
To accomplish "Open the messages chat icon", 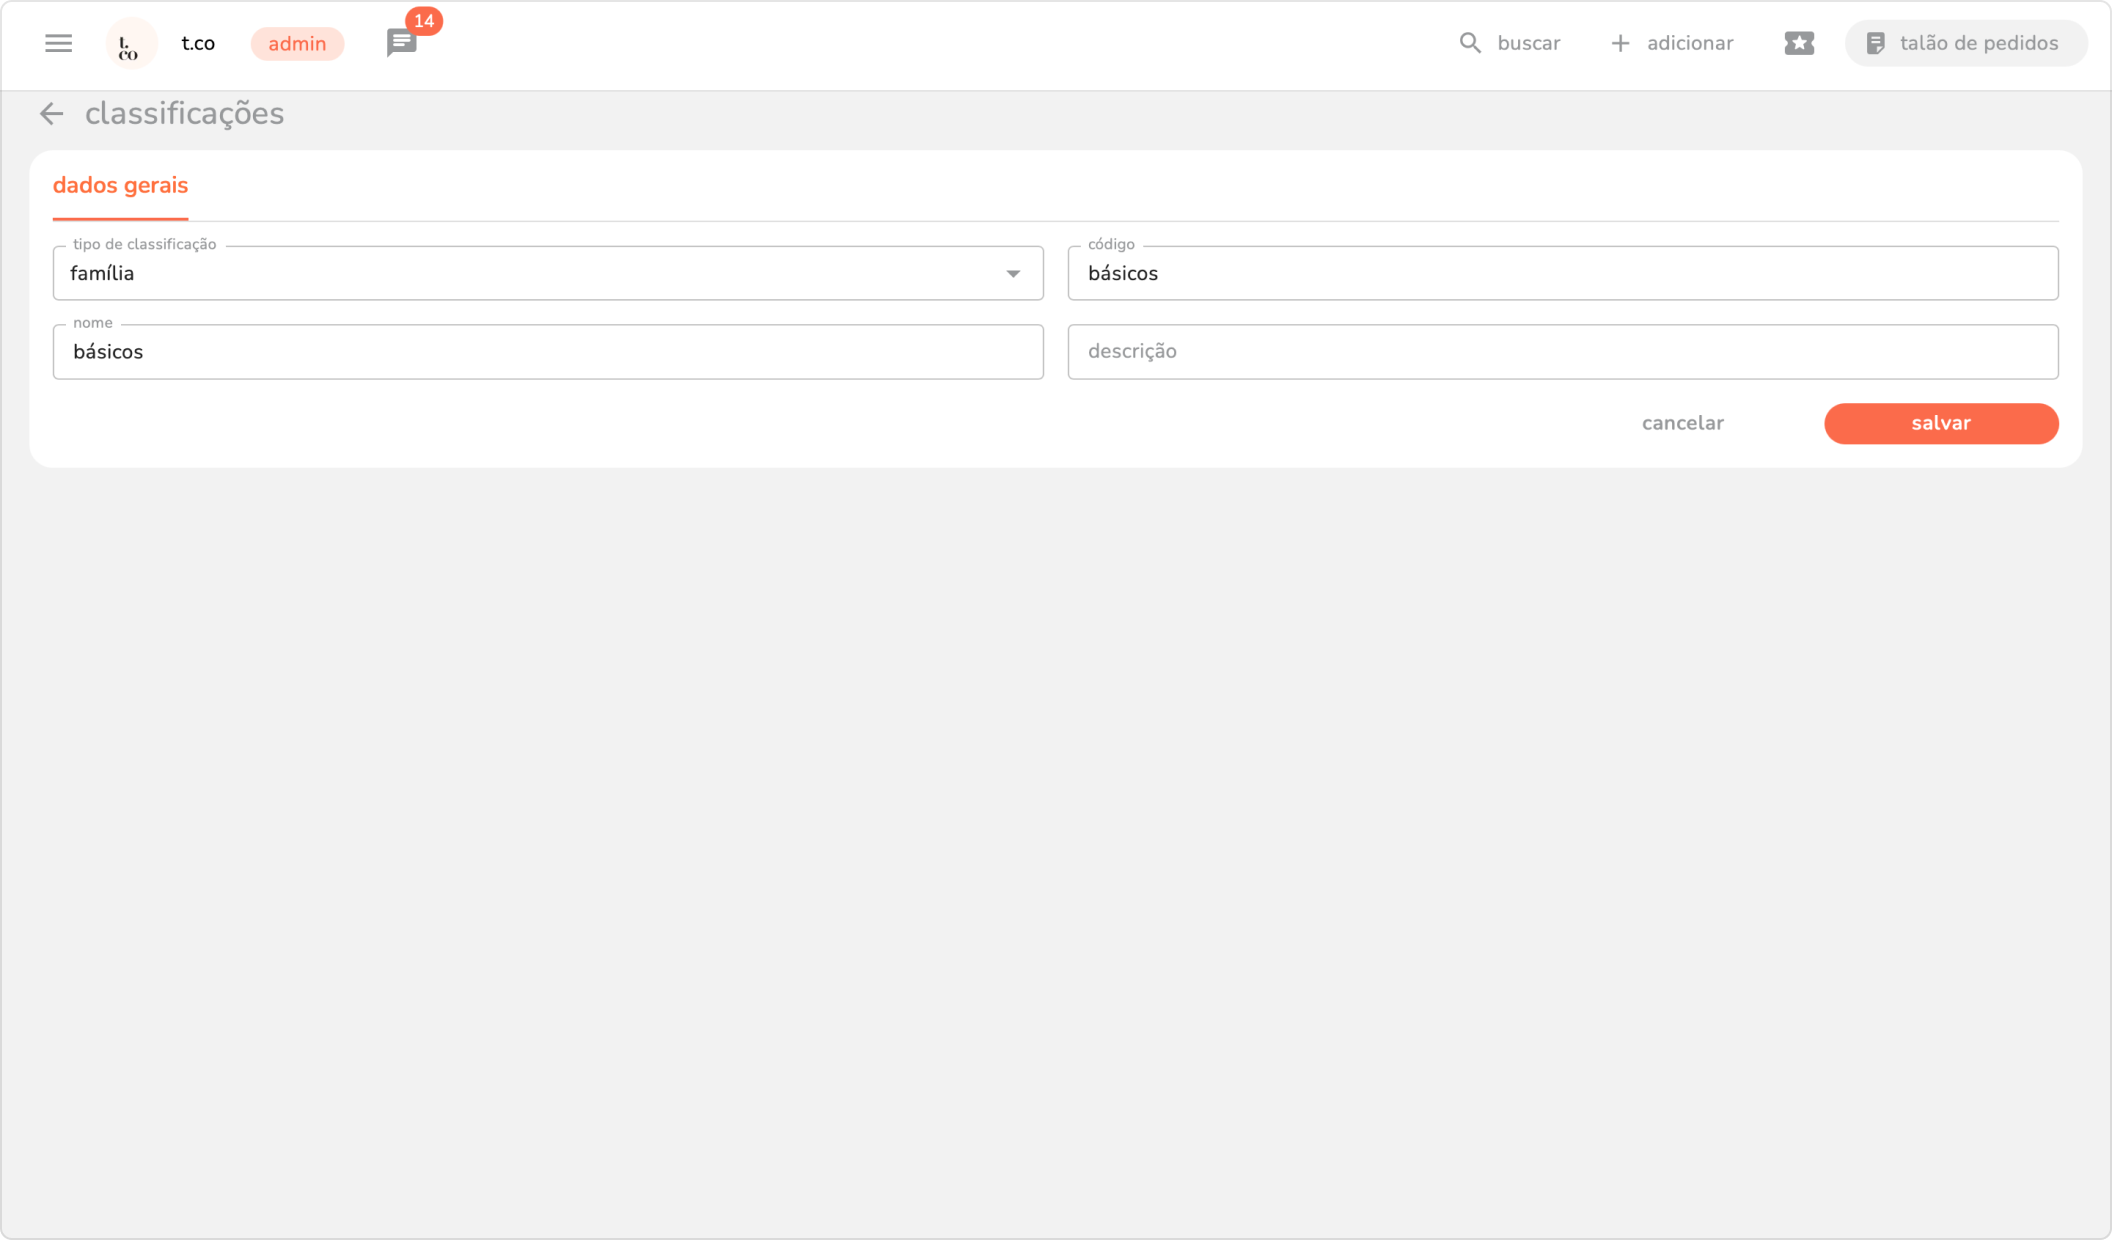I will click(x=401, y=44).
